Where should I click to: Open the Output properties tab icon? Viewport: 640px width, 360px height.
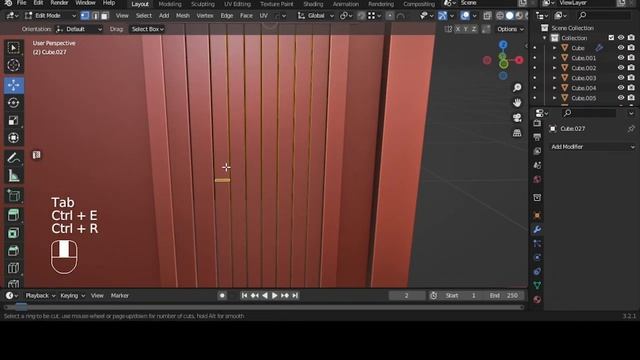(537, 137)
